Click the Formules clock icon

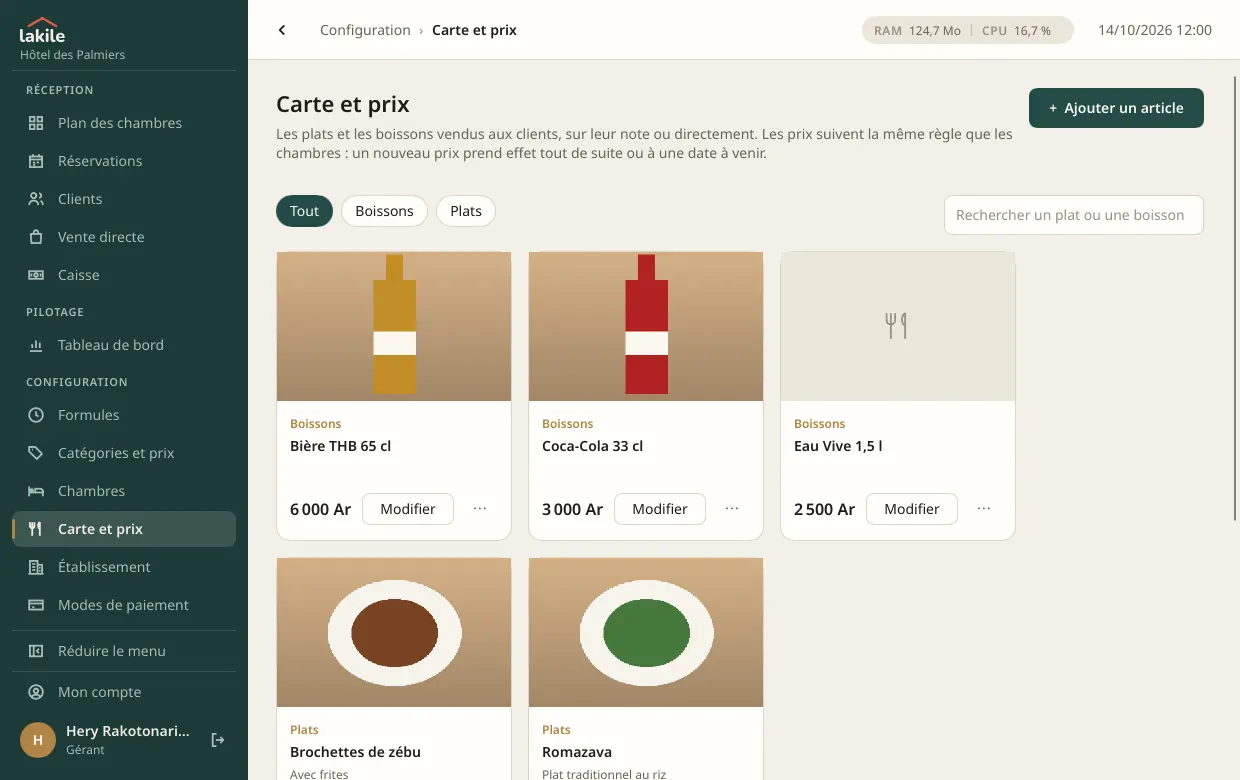coord(36,415)
